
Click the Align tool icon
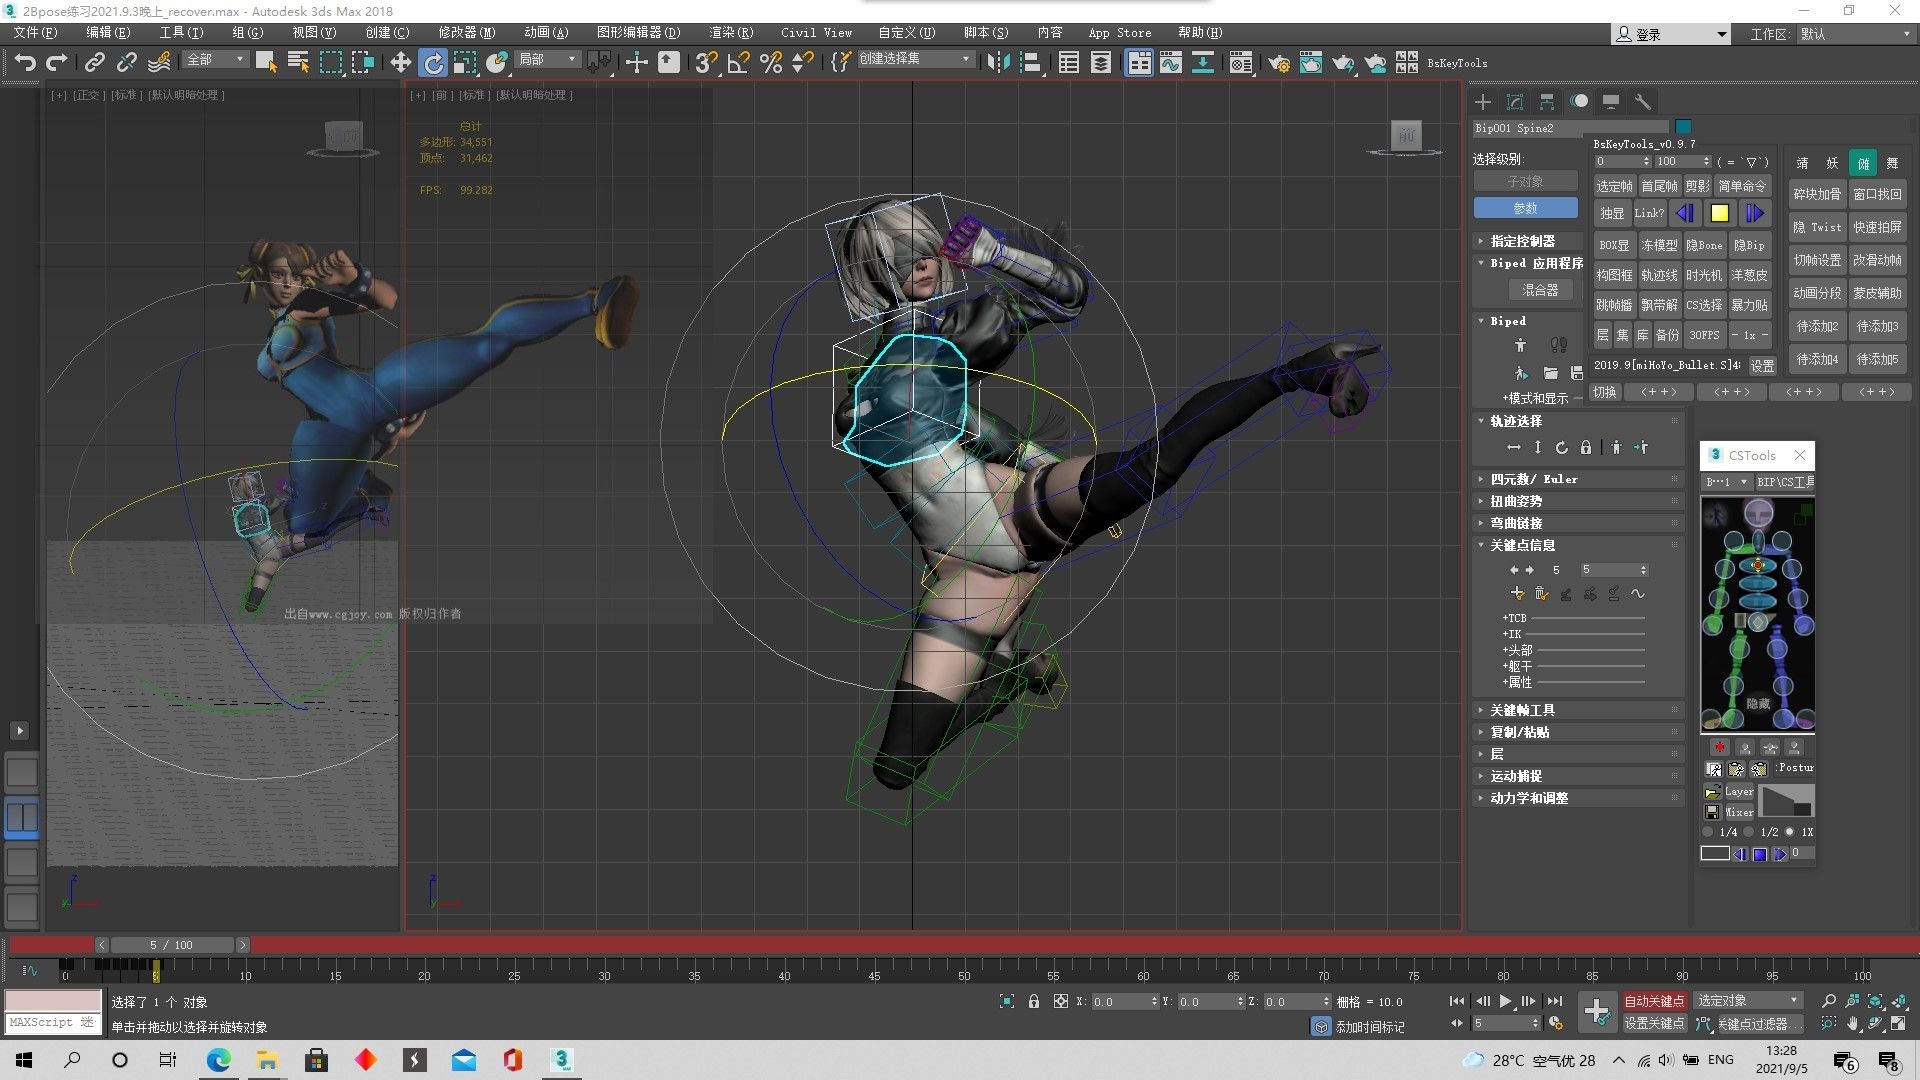1031,62
